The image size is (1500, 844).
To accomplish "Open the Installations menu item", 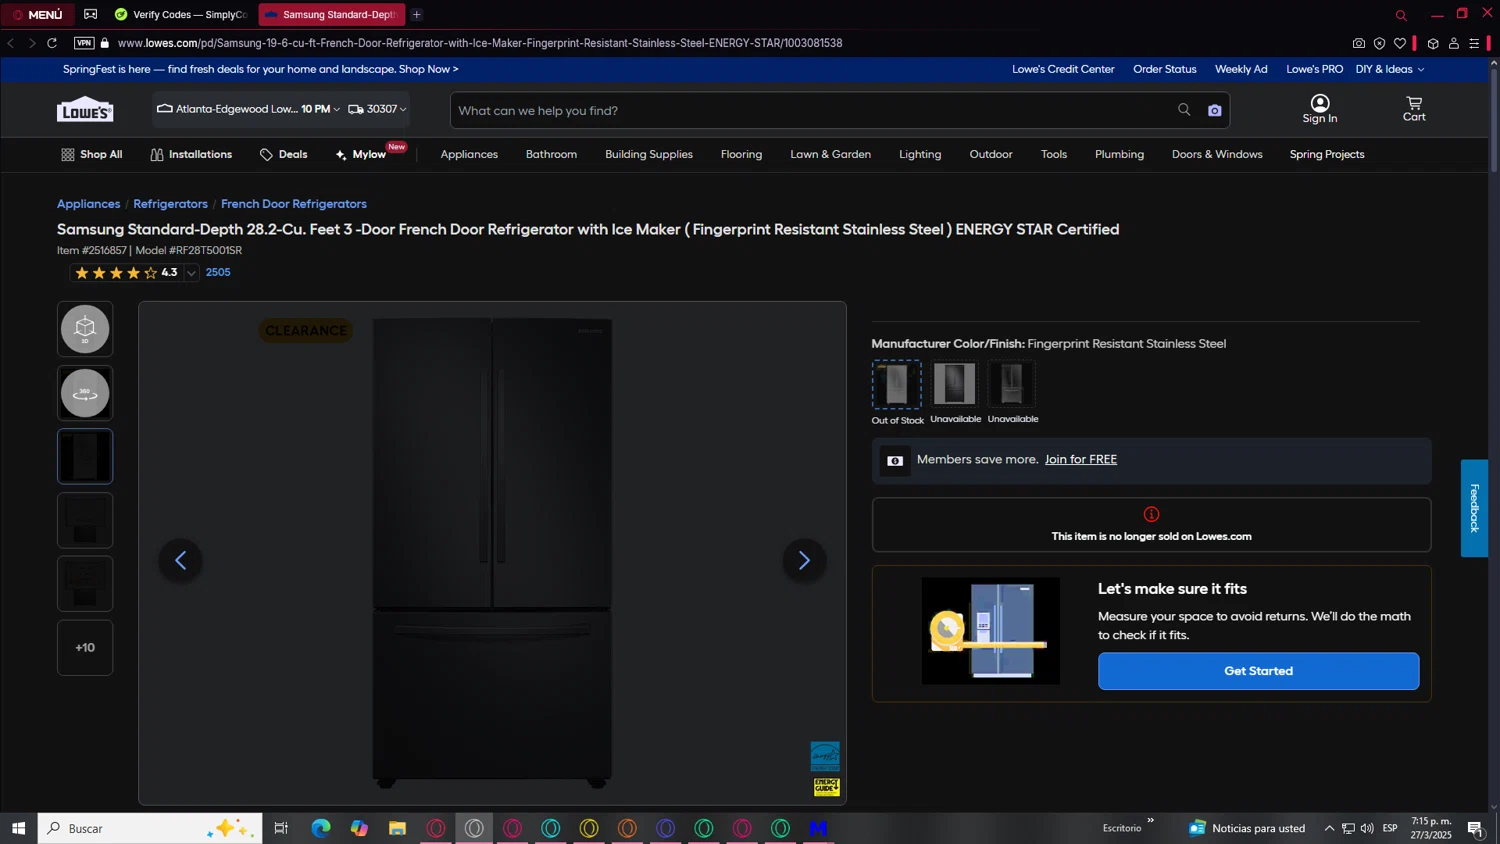I will coord(191,154).
